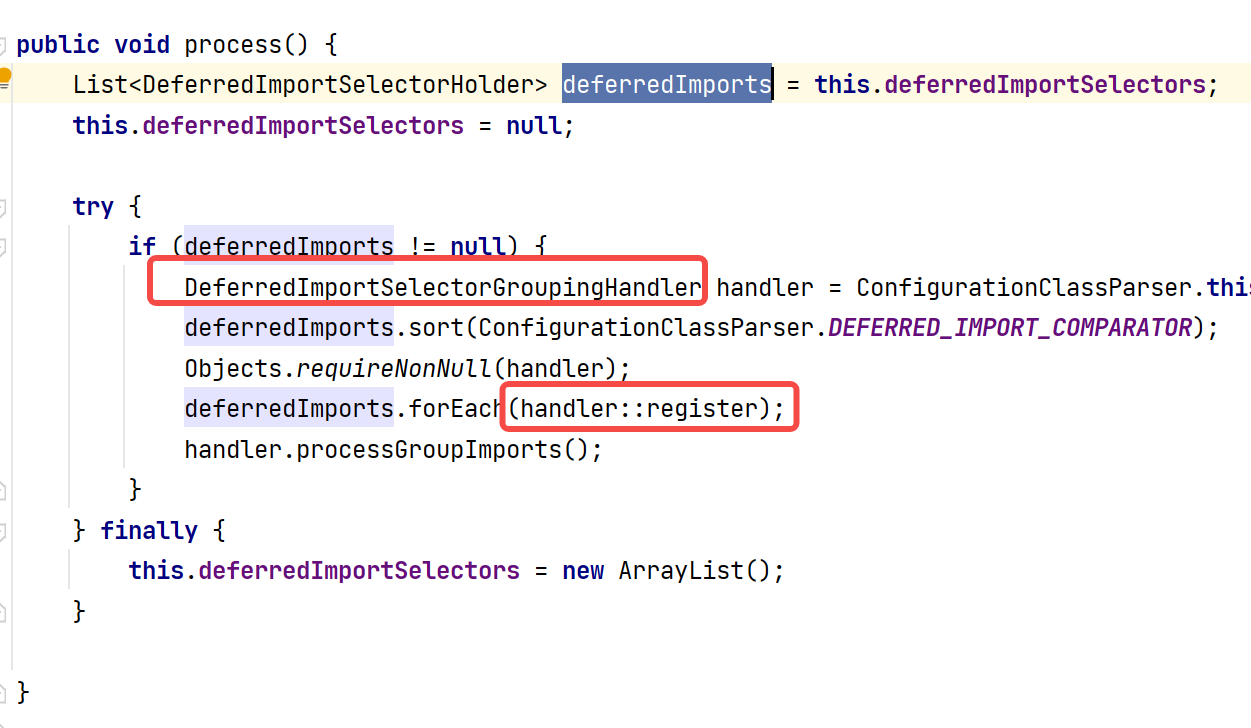This screenshot has height=728, width=1251.
Task: Click the 'requireNonNull' method call
Action: (394, 369)
